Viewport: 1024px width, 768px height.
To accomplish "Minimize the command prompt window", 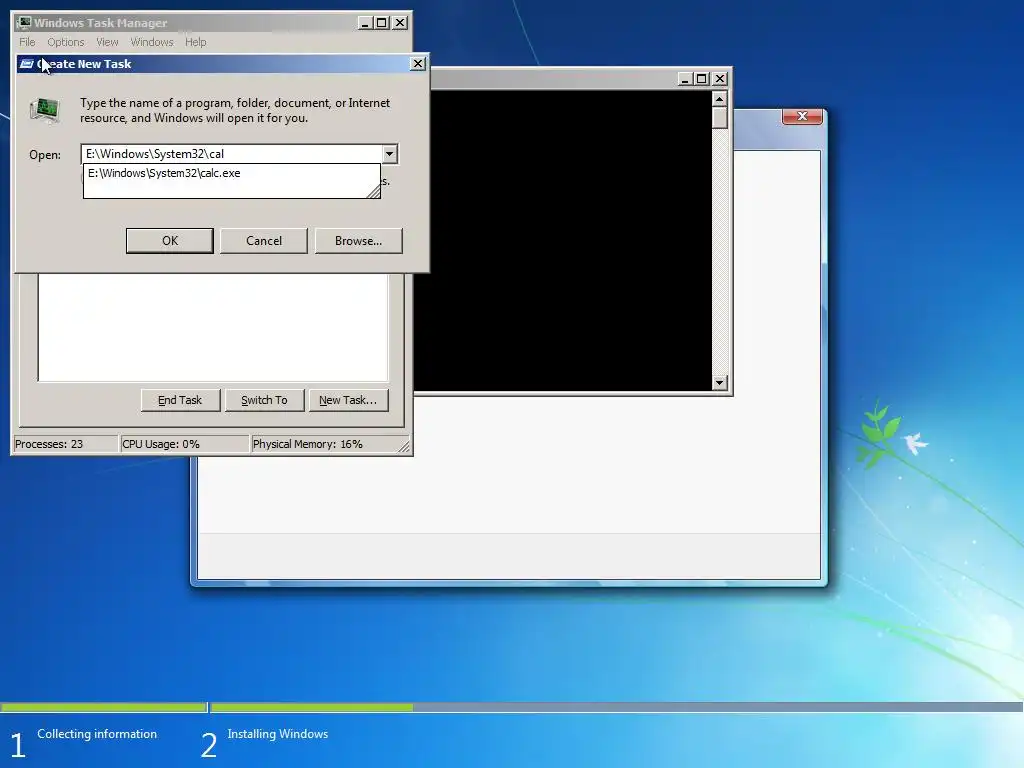I will pyautogui.click(x=684, y=78).
